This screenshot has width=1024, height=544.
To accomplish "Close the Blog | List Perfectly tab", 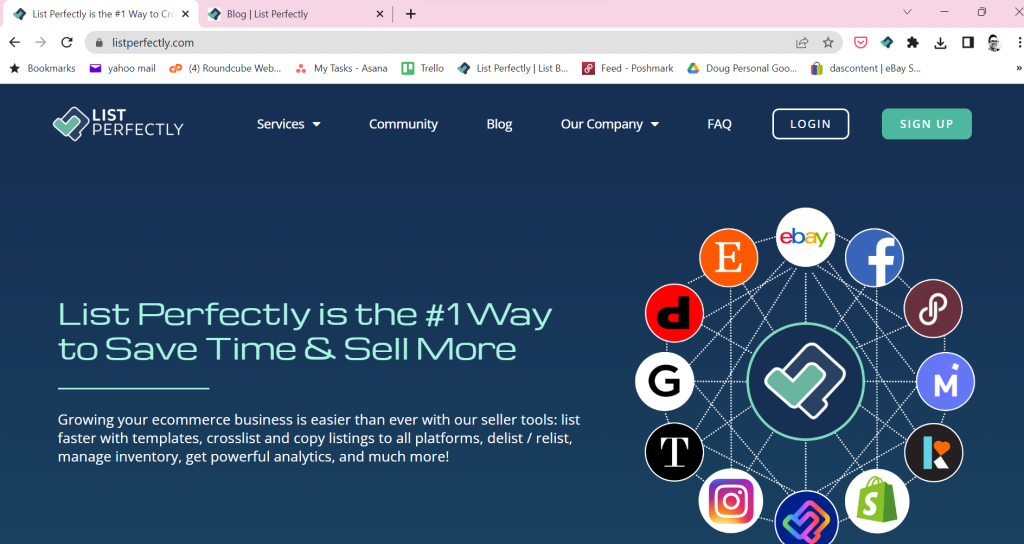I will [380, 14].
